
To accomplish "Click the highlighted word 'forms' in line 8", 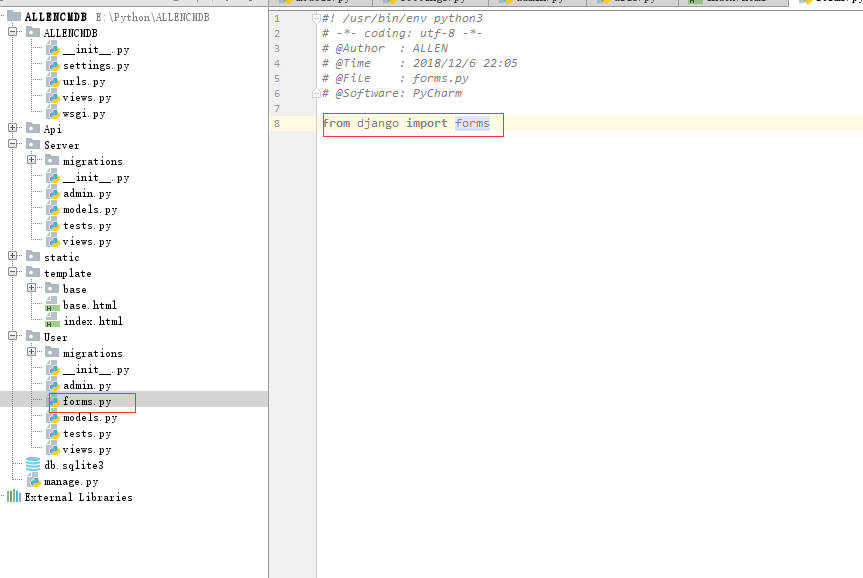I will click(x=472, y=123).
